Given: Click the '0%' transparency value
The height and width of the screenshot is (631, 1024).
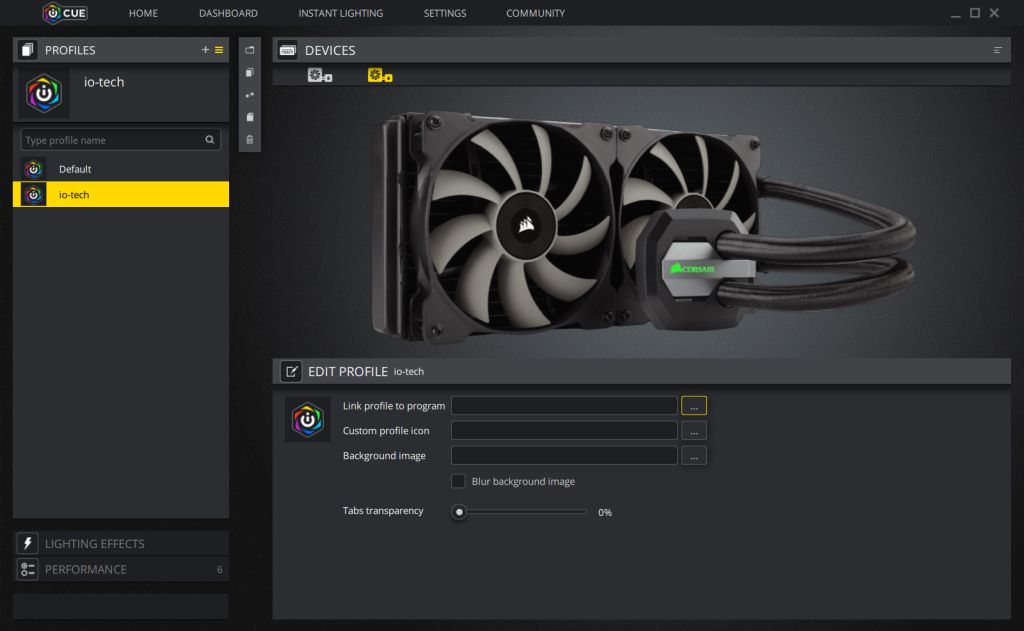Looking at the screenshot, I should coord(605,513).
